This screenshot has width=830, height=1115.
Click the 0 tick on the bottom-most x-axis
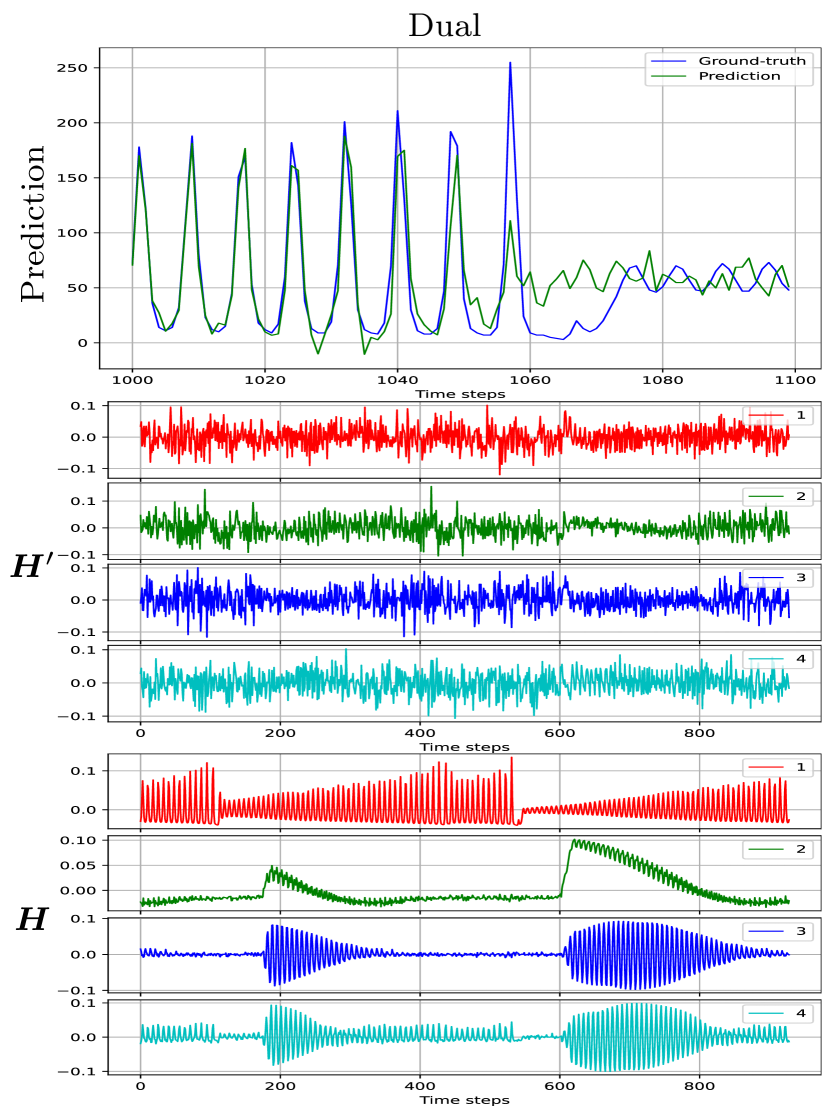(140, 1085)
